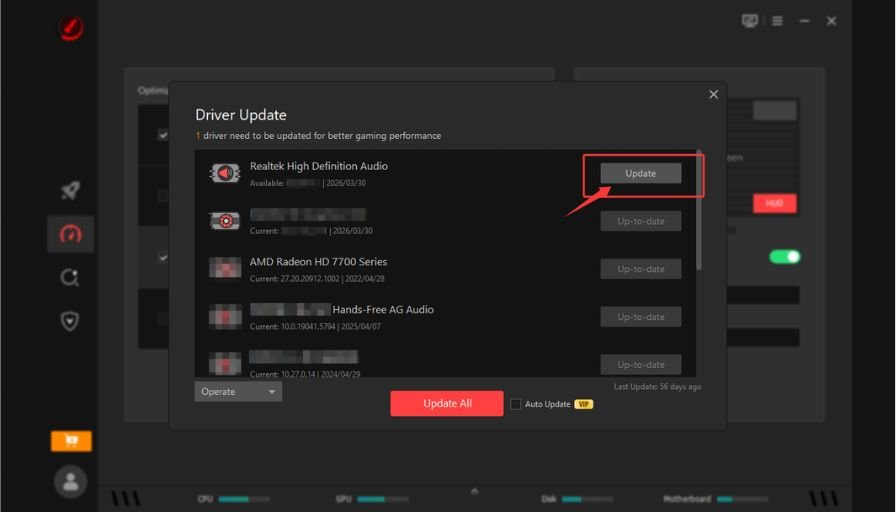
Task: Open the shield protection sidebar tab
Action: click(x=70, y=321)
